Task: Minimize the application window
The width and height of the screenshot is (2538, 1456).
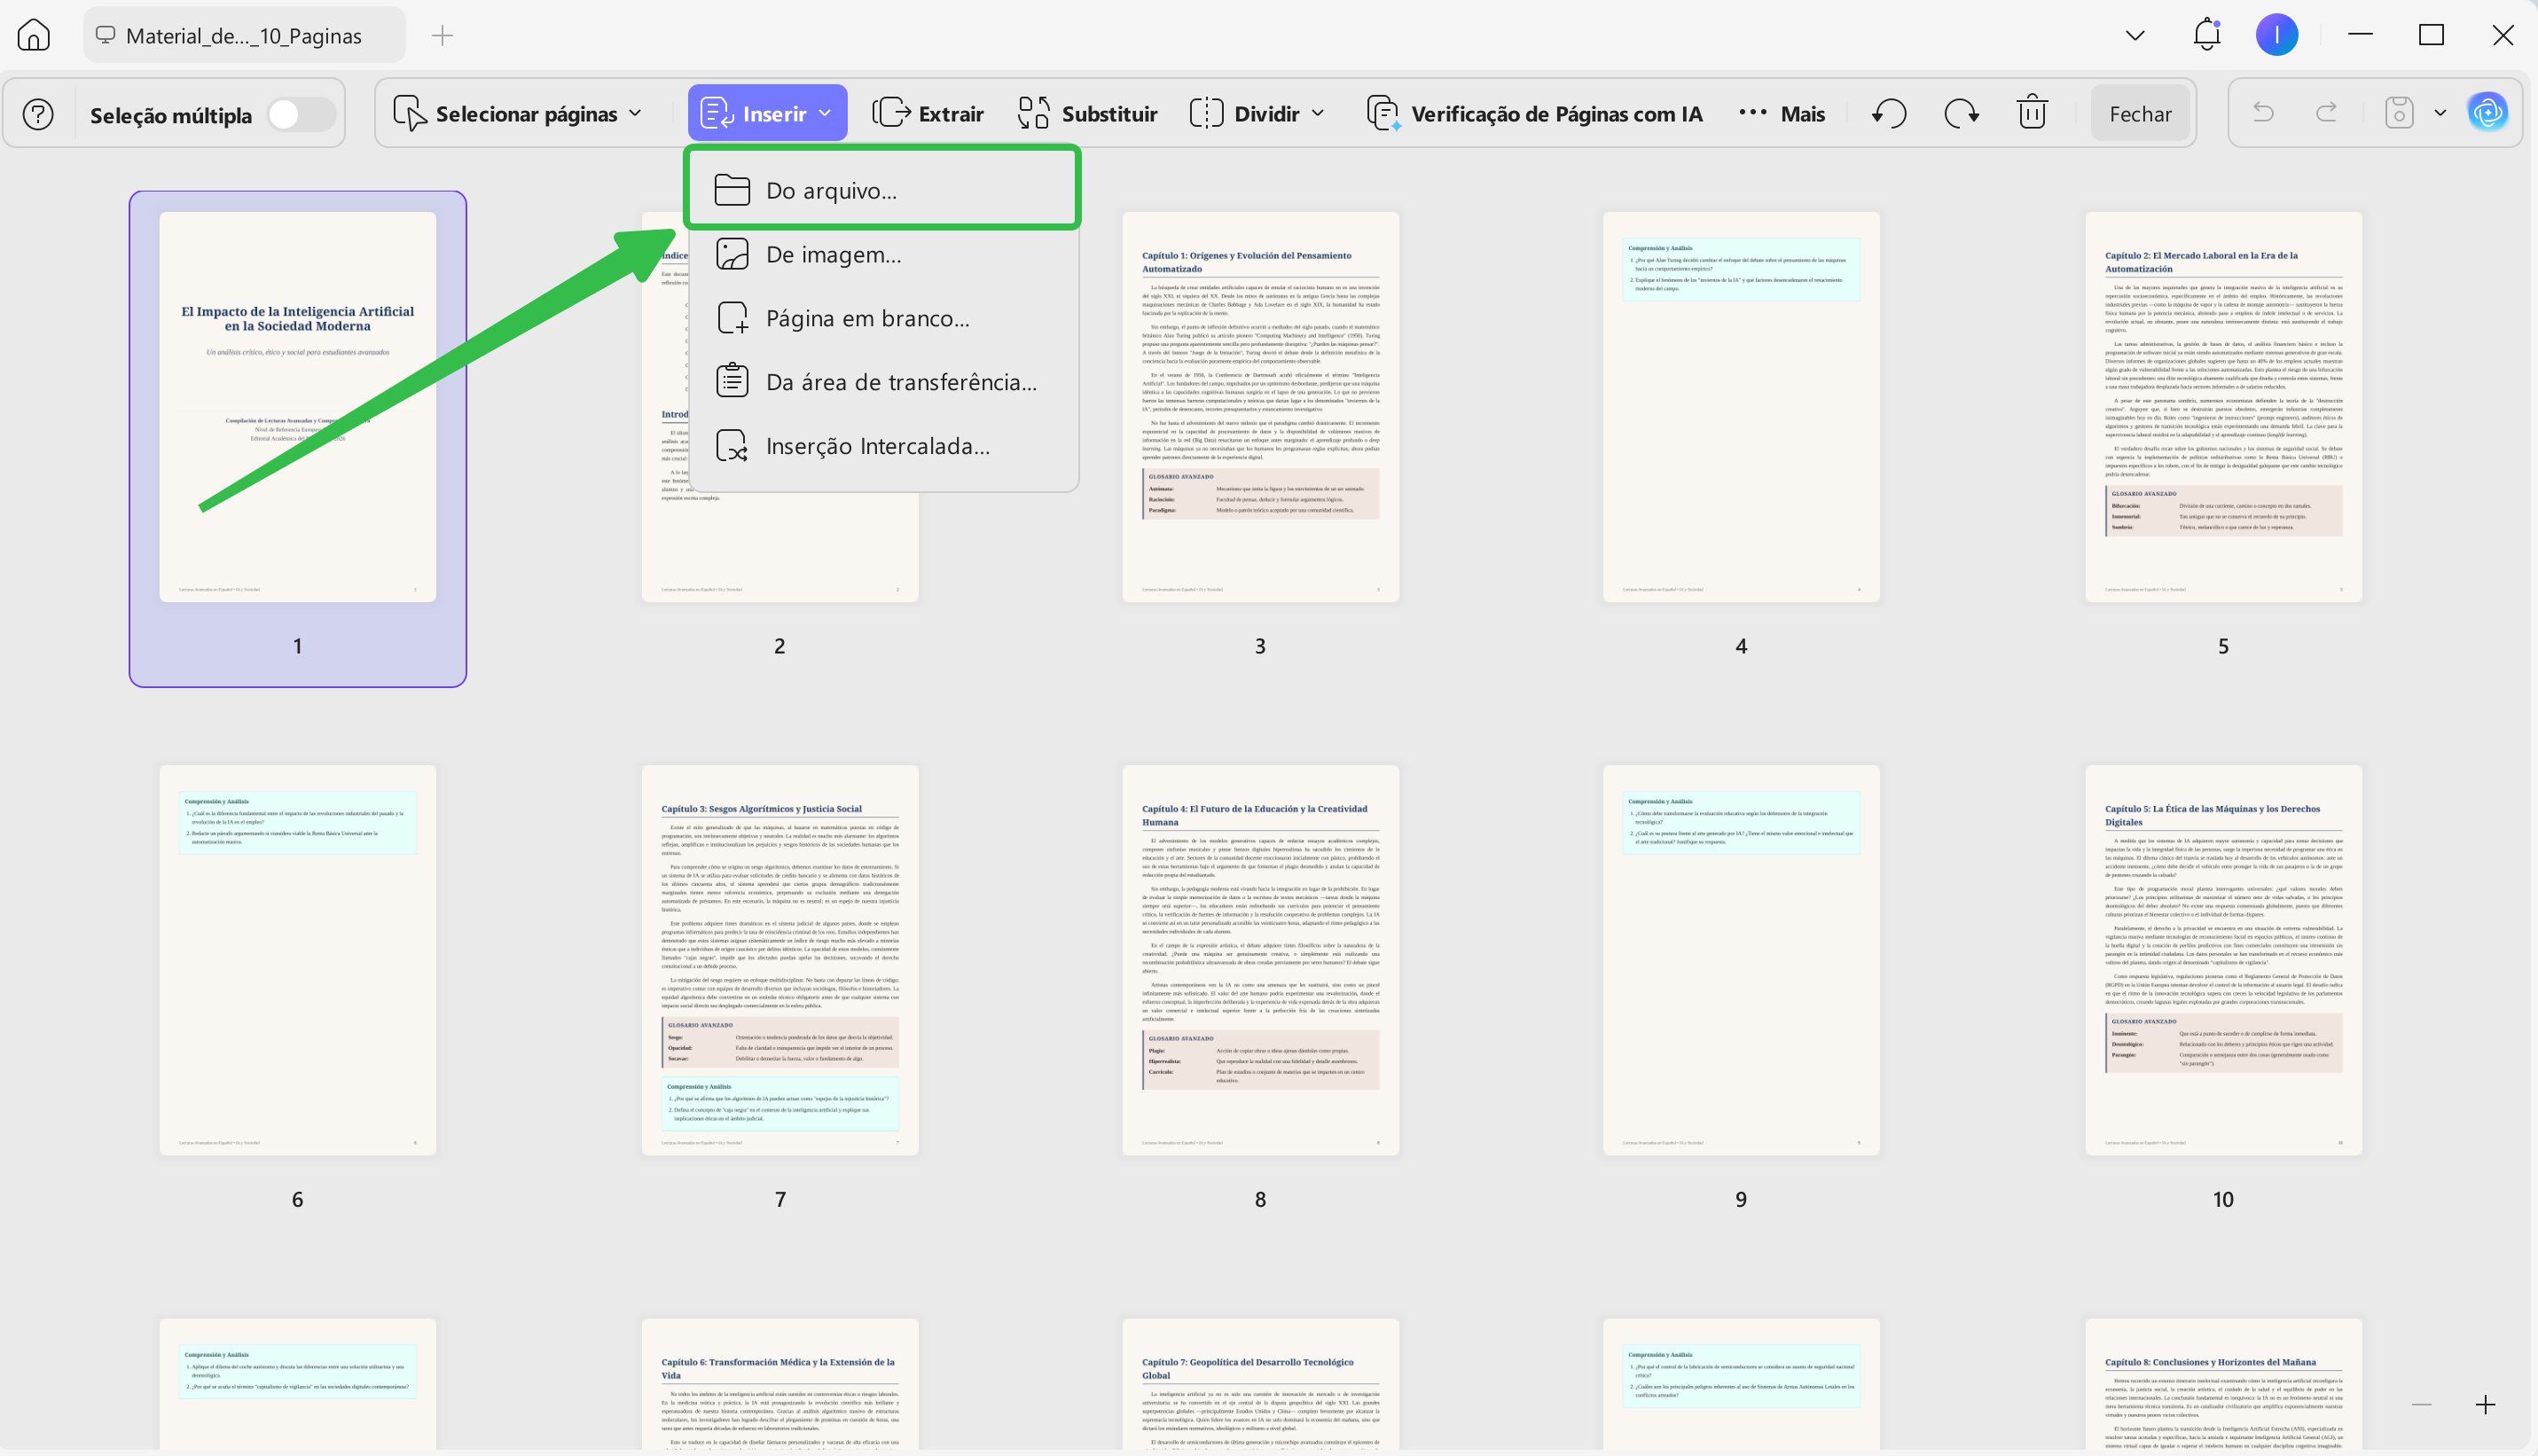Action: coord(2360,34)
